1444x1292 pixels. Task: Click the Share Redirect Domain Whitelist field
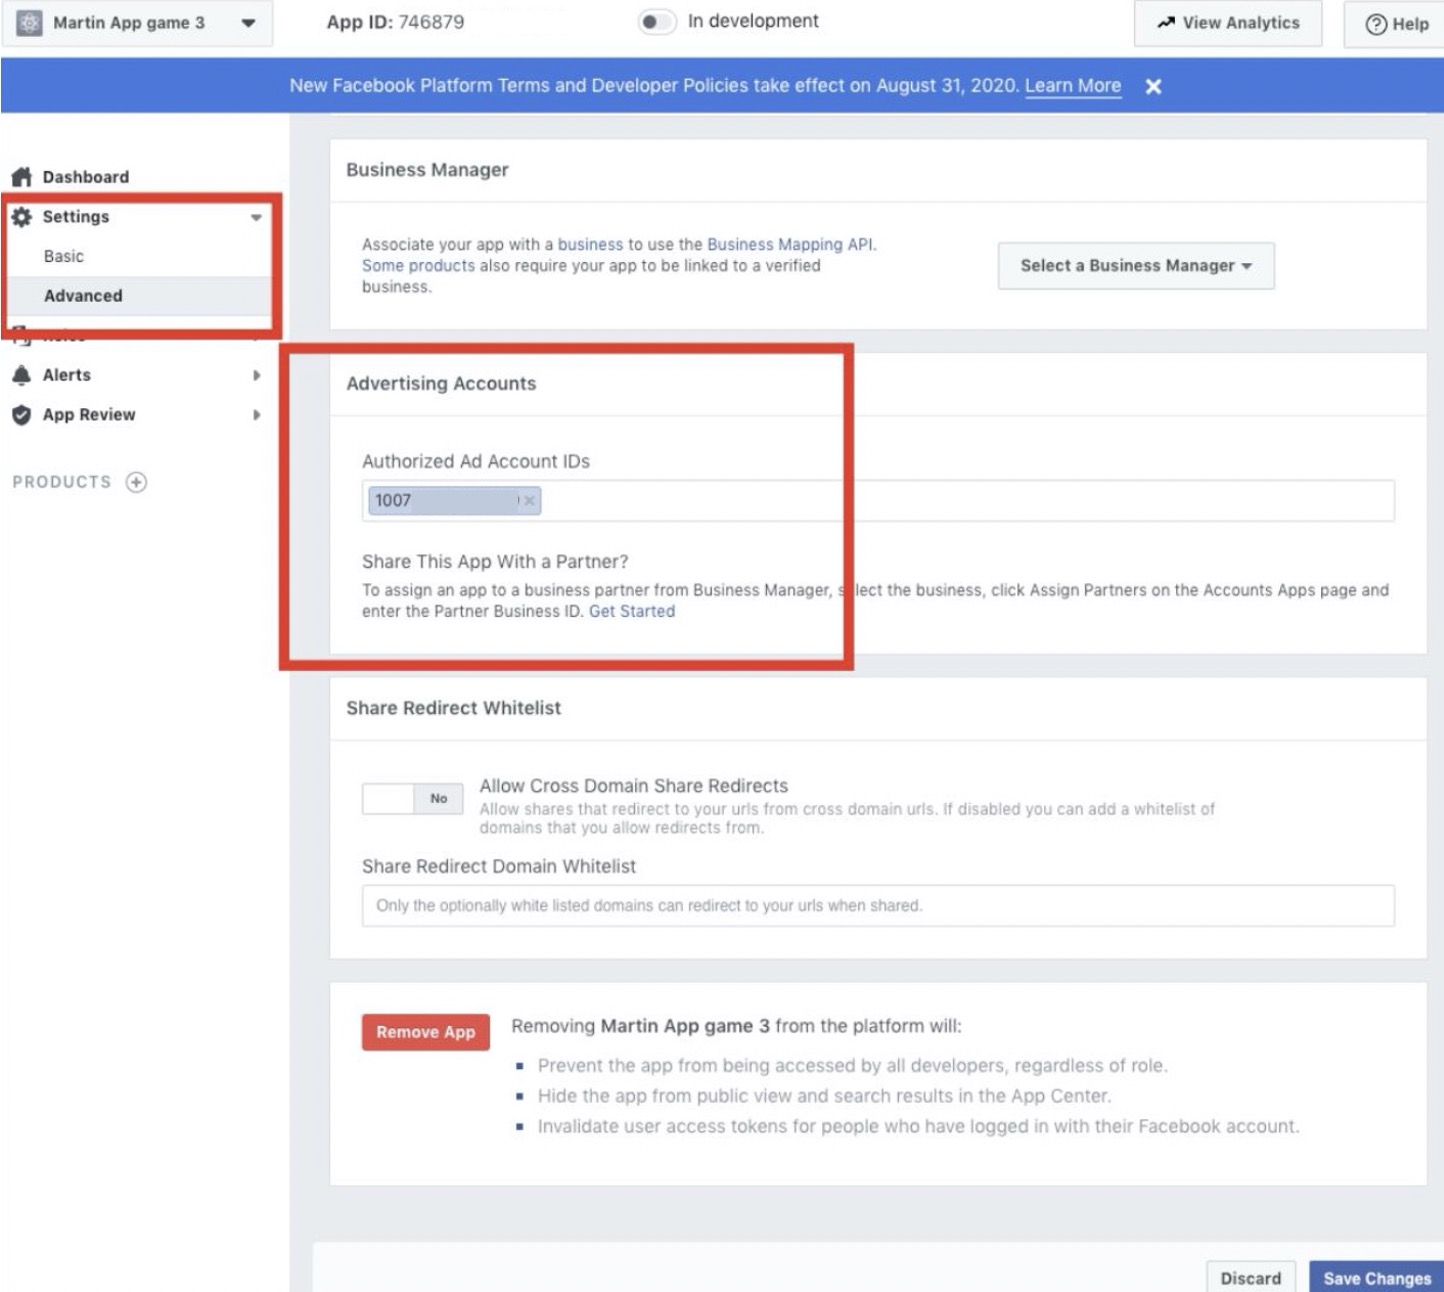point(877,906)
